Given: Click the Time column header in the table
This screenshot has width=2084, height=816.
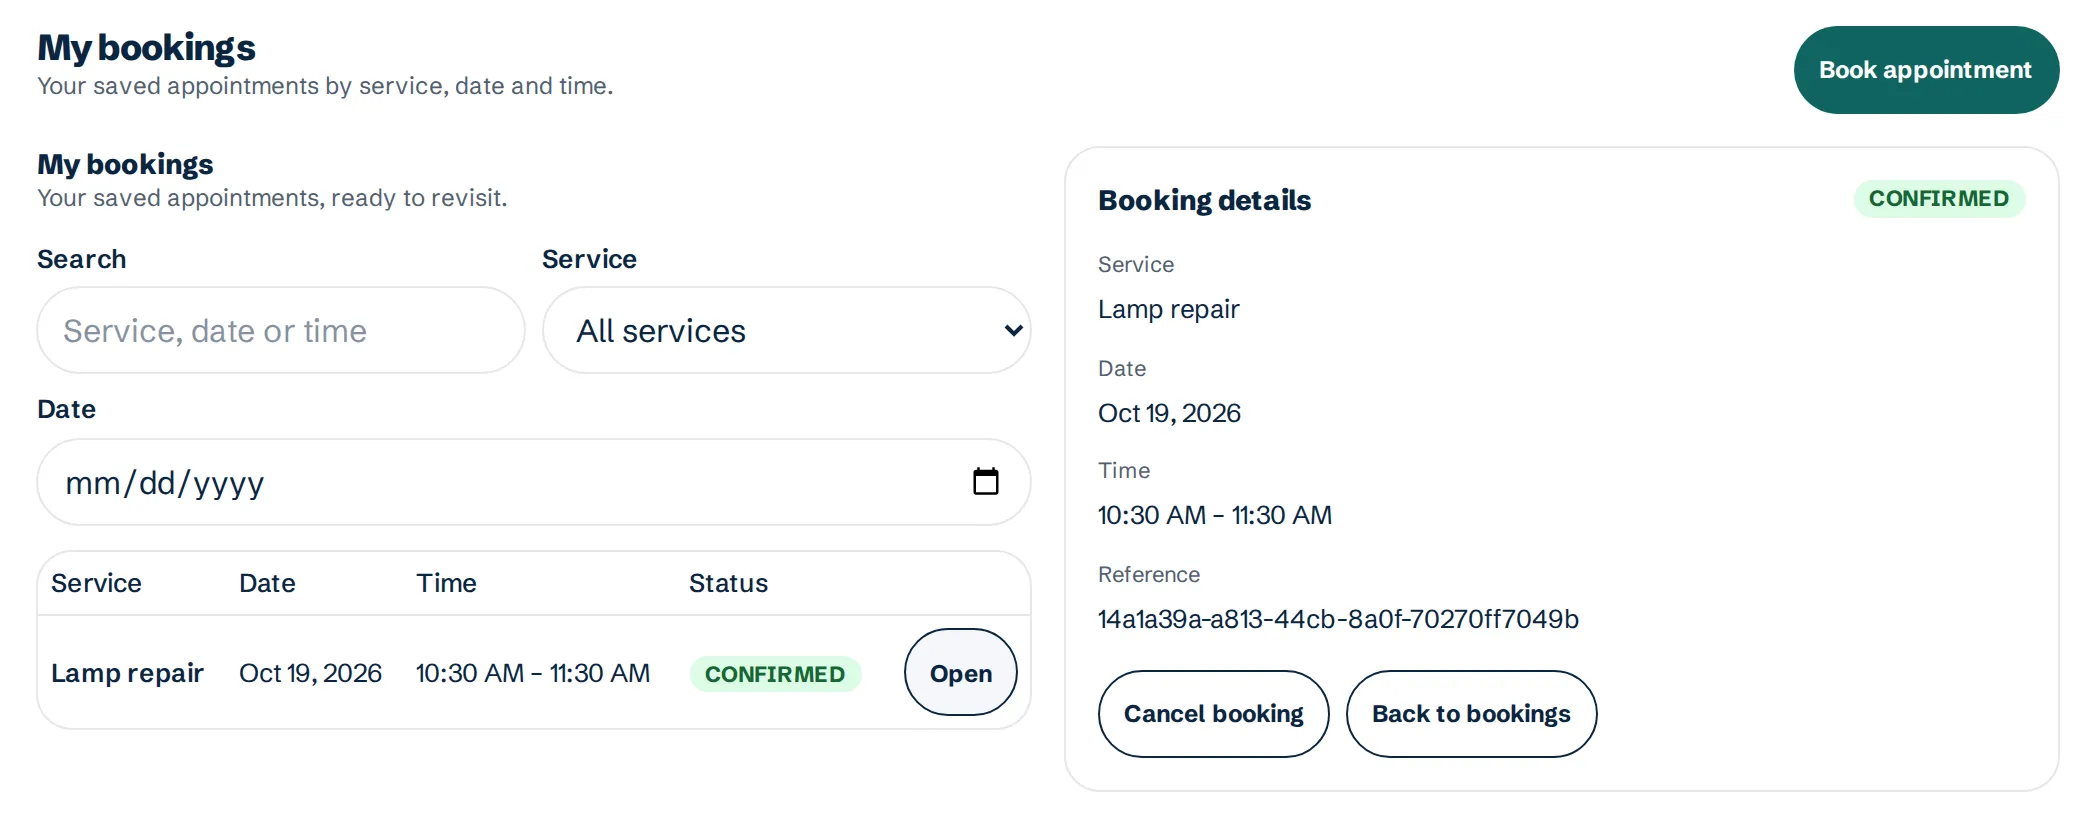Looking at the screenshot, I should tap(446, 583).
